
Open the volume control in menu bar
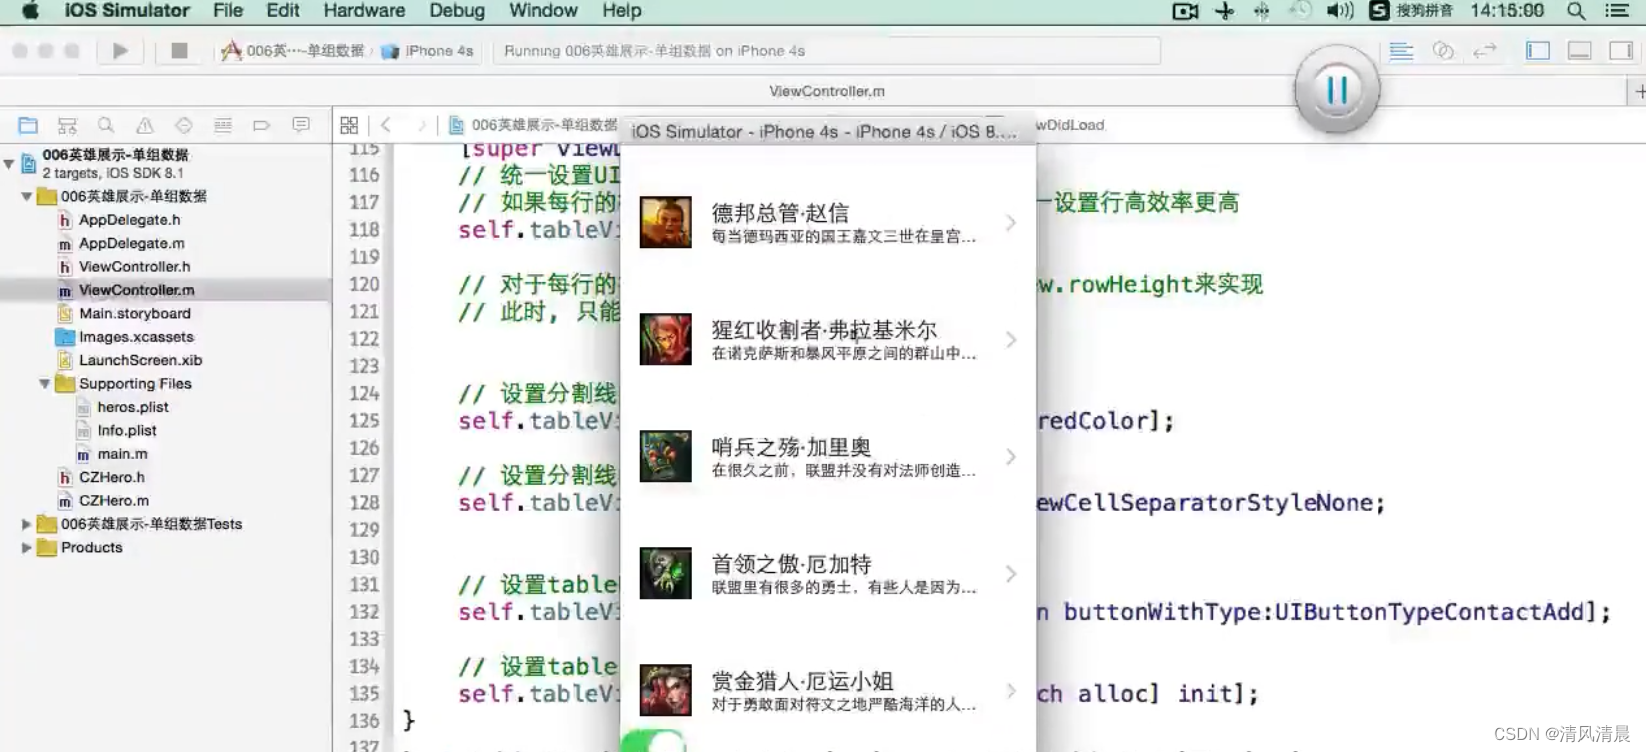(x=1340, y=11)
